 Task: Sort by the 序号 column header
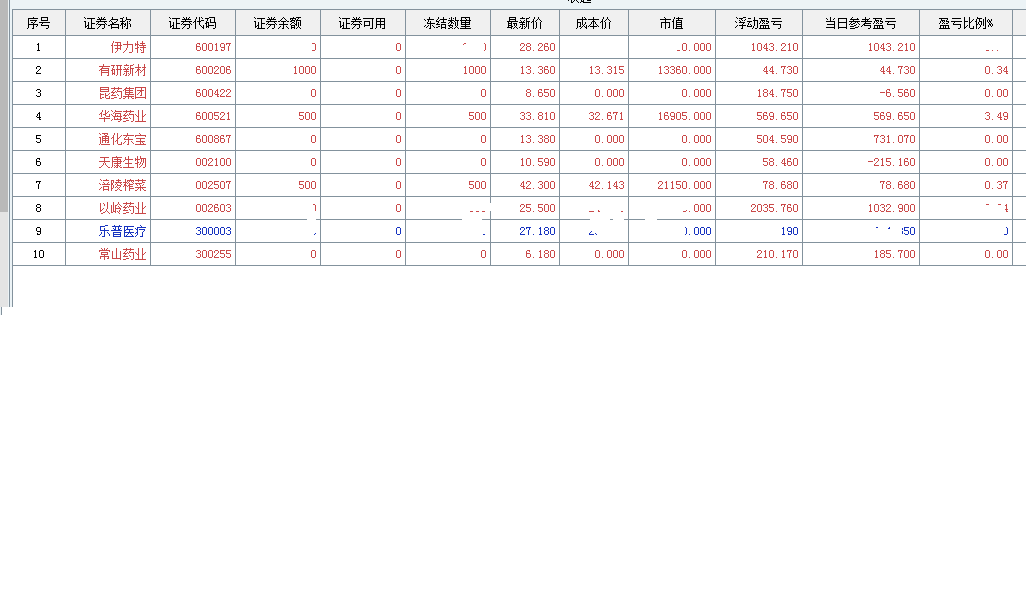click(x=39, y=24)
